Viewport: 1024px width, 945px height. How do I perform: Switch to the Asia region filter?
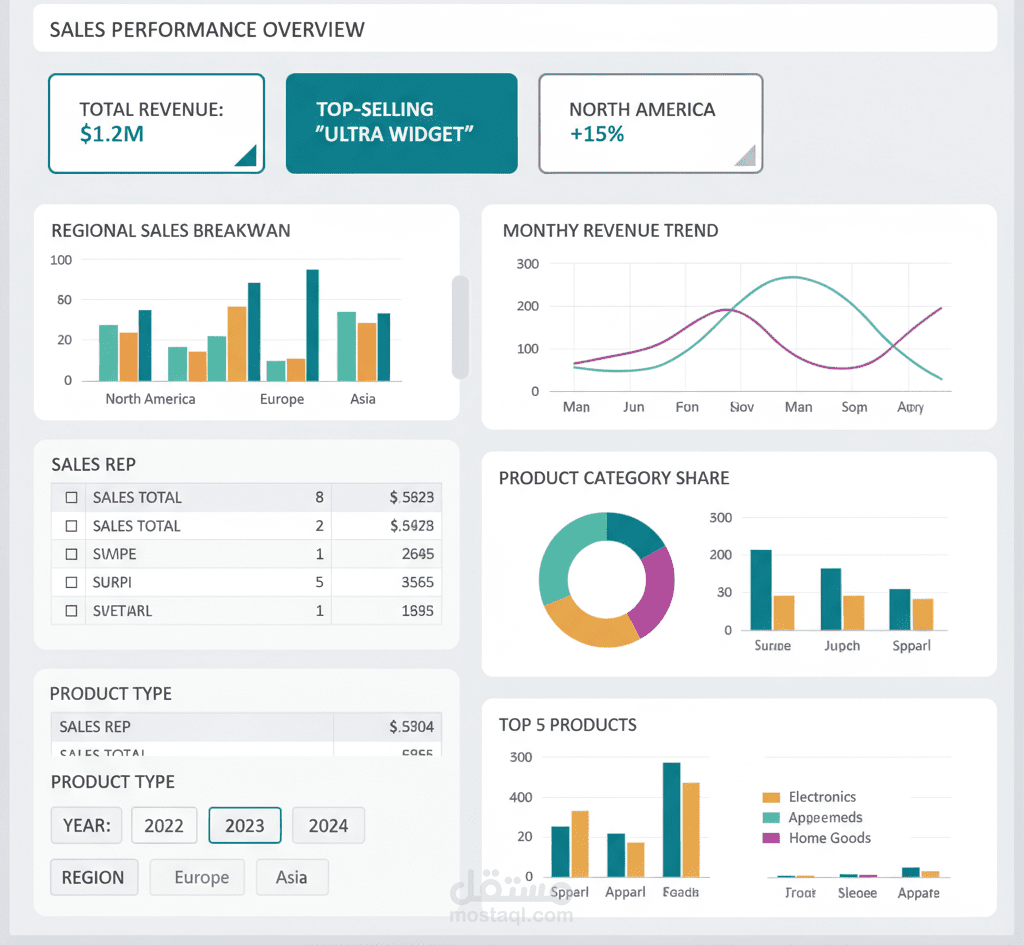click(292, 877)
